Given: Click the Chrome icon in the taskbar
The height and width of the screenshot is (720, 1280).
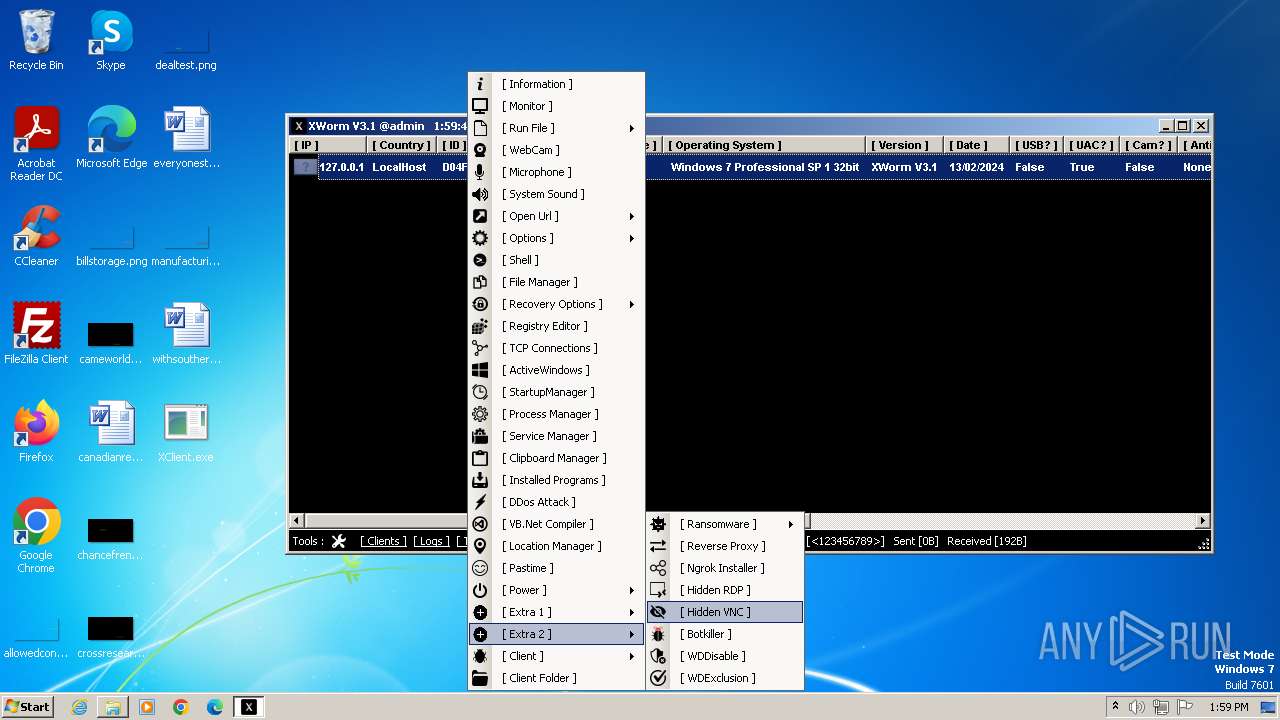Looking at the screenshot, I should 181,707.
